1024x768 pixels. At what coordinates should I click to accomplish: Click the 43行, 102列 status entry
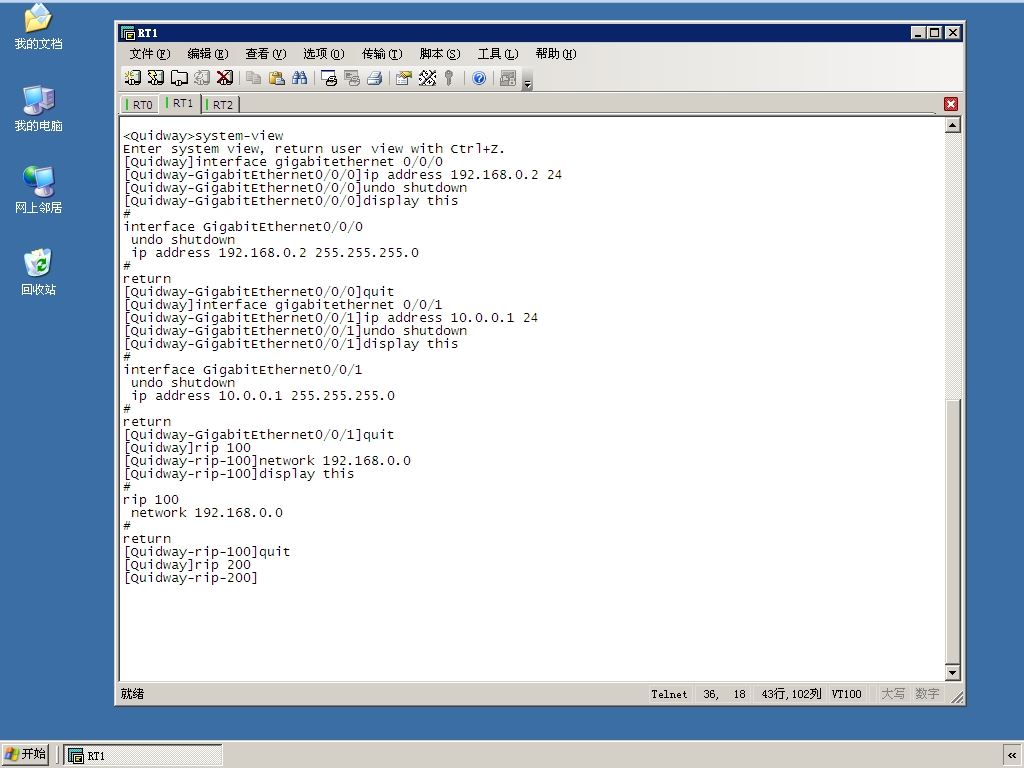pos(791,694)
